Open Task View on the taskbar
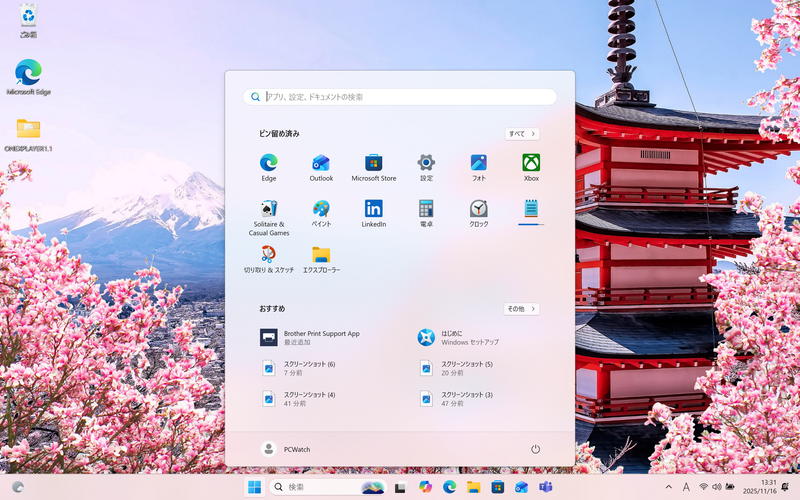The width and height of the screenshot is (800, 500). tap(401, 487)
